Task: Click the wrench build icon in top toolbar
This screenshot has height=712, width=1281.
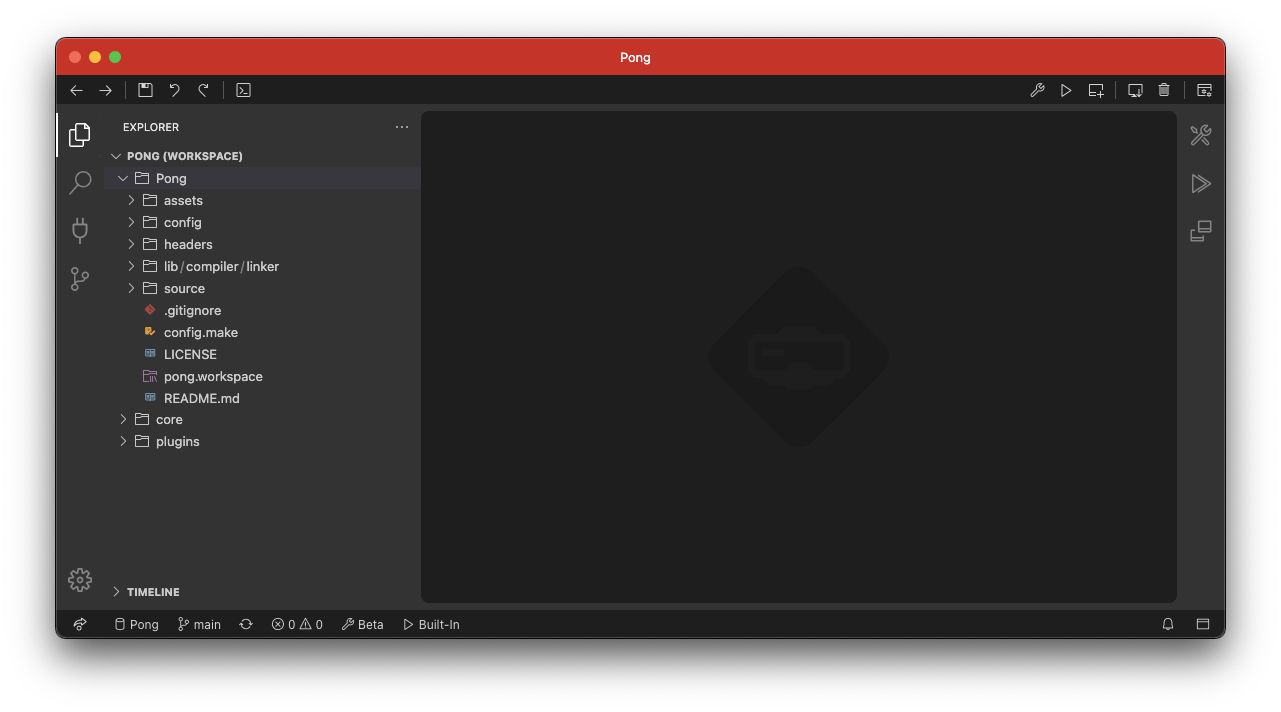Action: point(1037,90)
